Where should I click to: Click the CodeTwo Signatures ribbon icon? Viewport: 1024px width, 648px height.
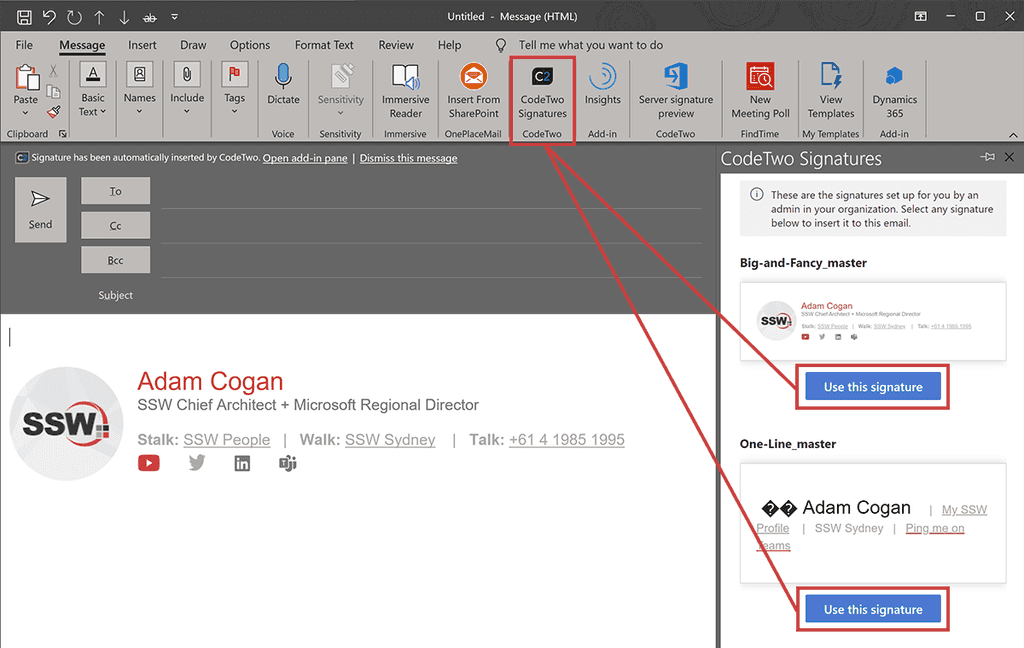[542, 90]
